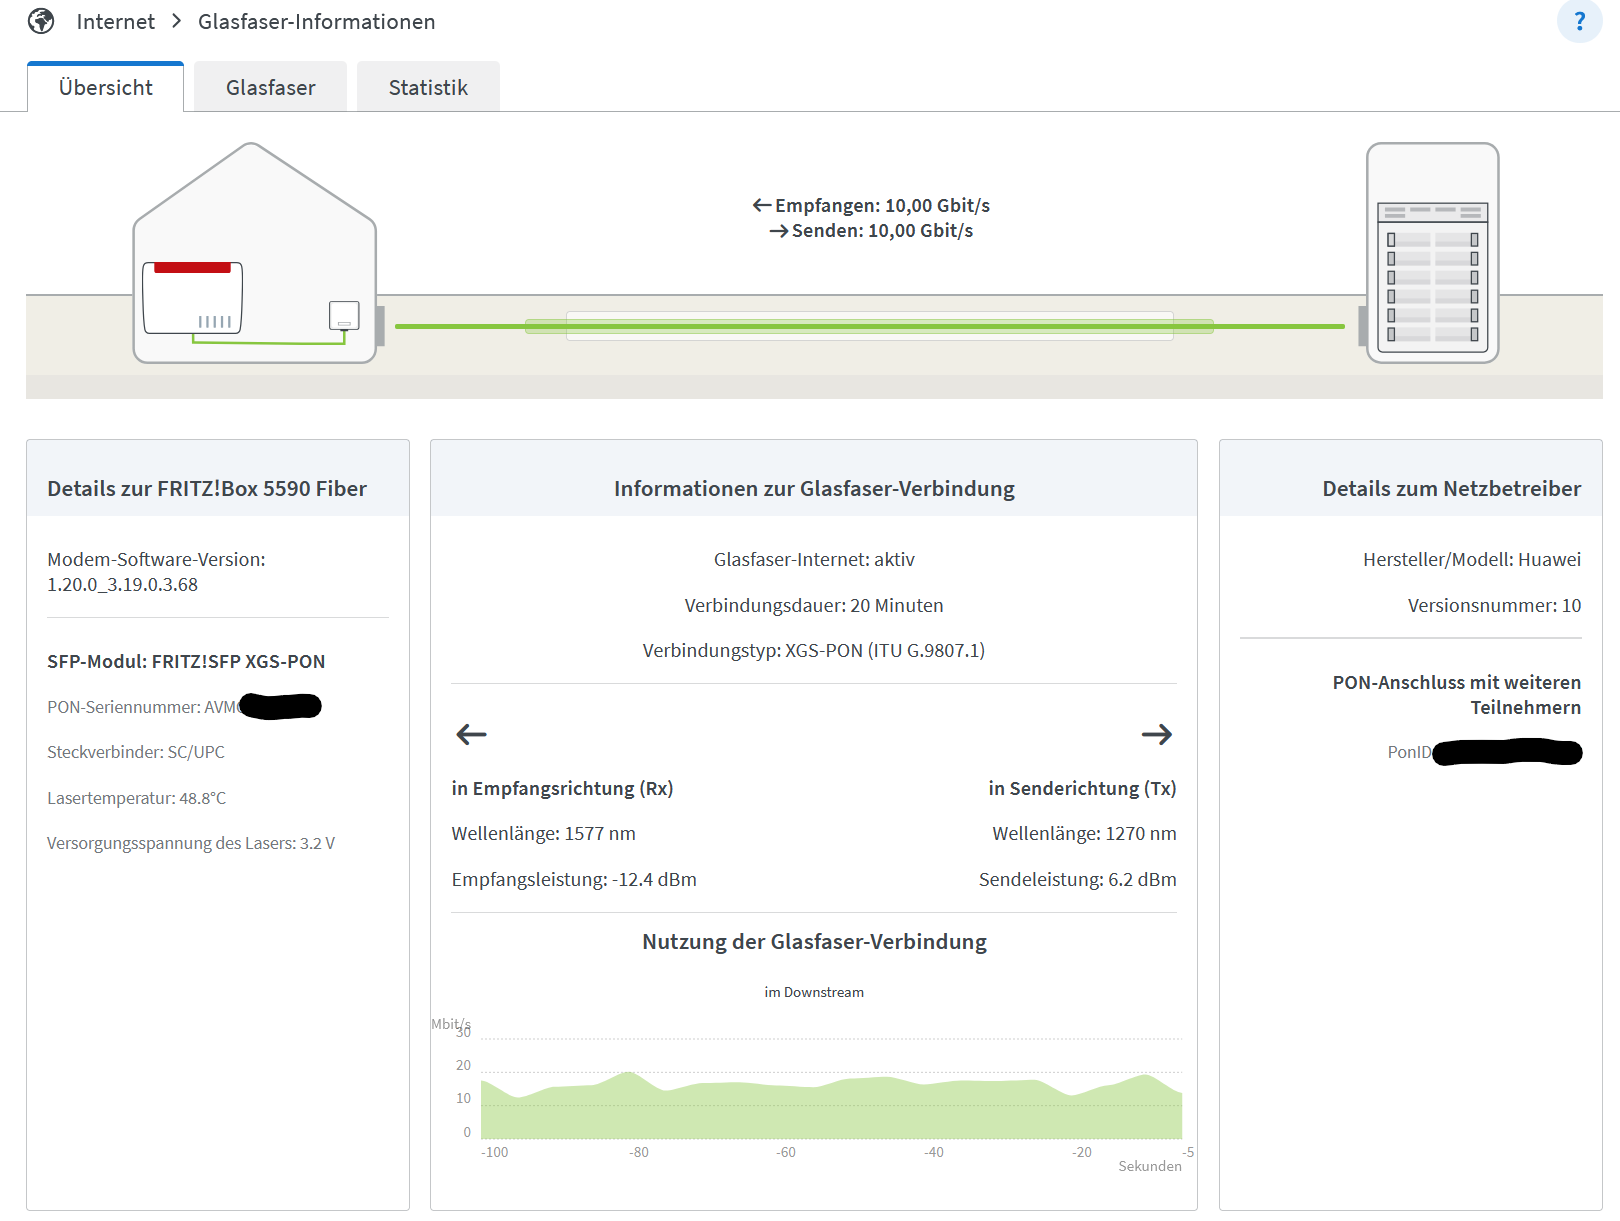The width and height of the screenshot is (1620, 1221).
Task: Click 'Verbindungstyp: XGS-PON (ITU G.9807.1)'
Action: (814, 650)
